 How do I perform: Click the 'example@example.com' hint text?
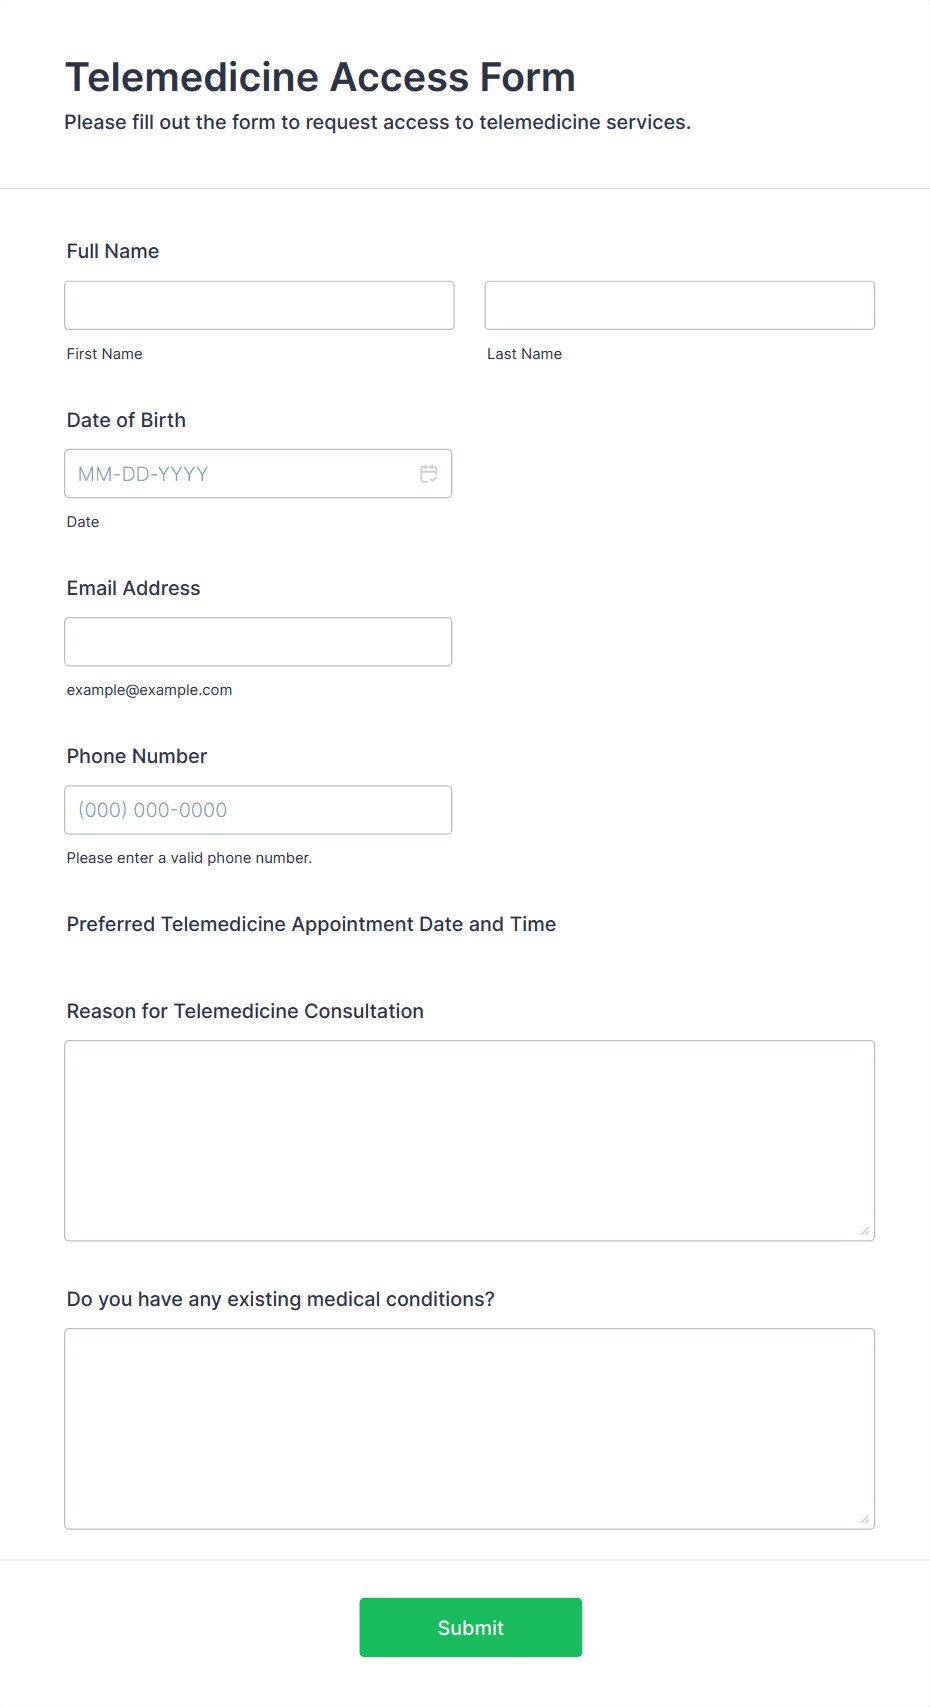tap(150, 690)
